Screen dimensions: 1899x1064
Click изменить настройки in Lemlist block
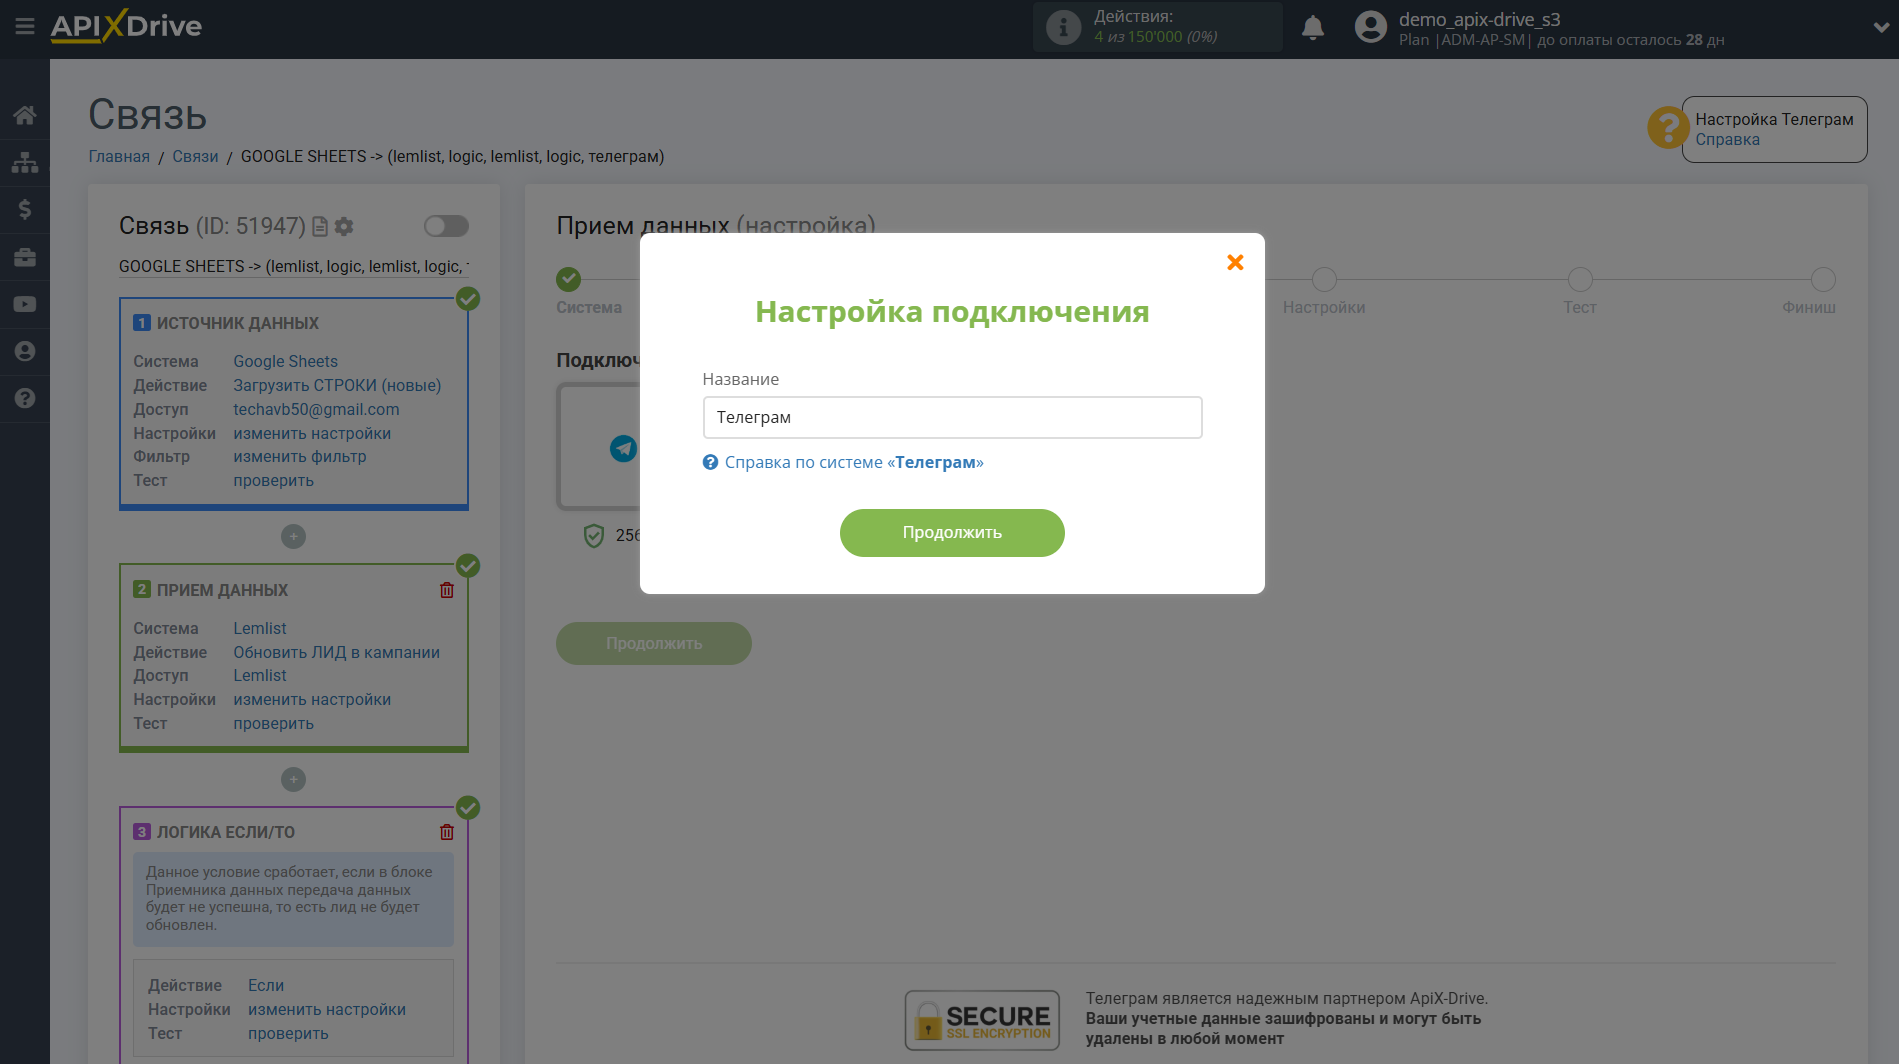[x=312, y=700]
